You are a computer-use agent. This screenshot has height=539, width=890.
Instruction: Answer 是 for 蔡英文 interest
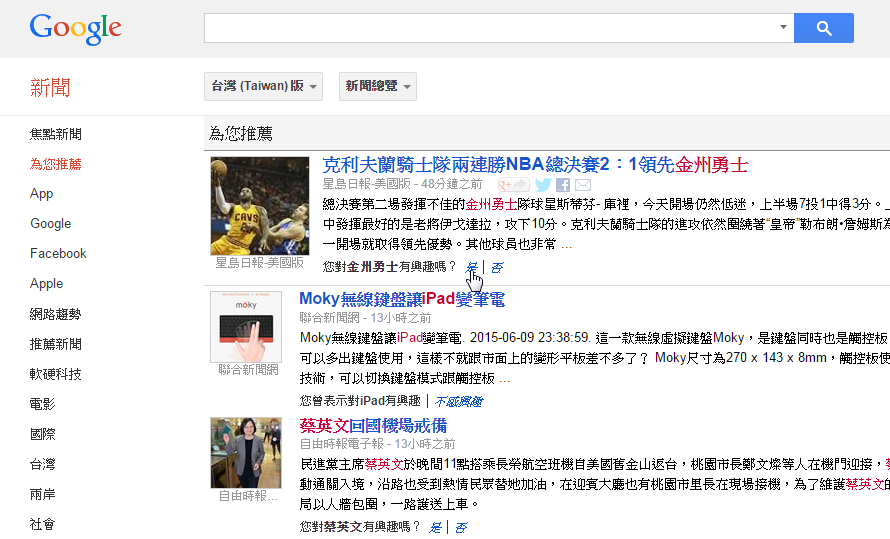tap(435, 528)
